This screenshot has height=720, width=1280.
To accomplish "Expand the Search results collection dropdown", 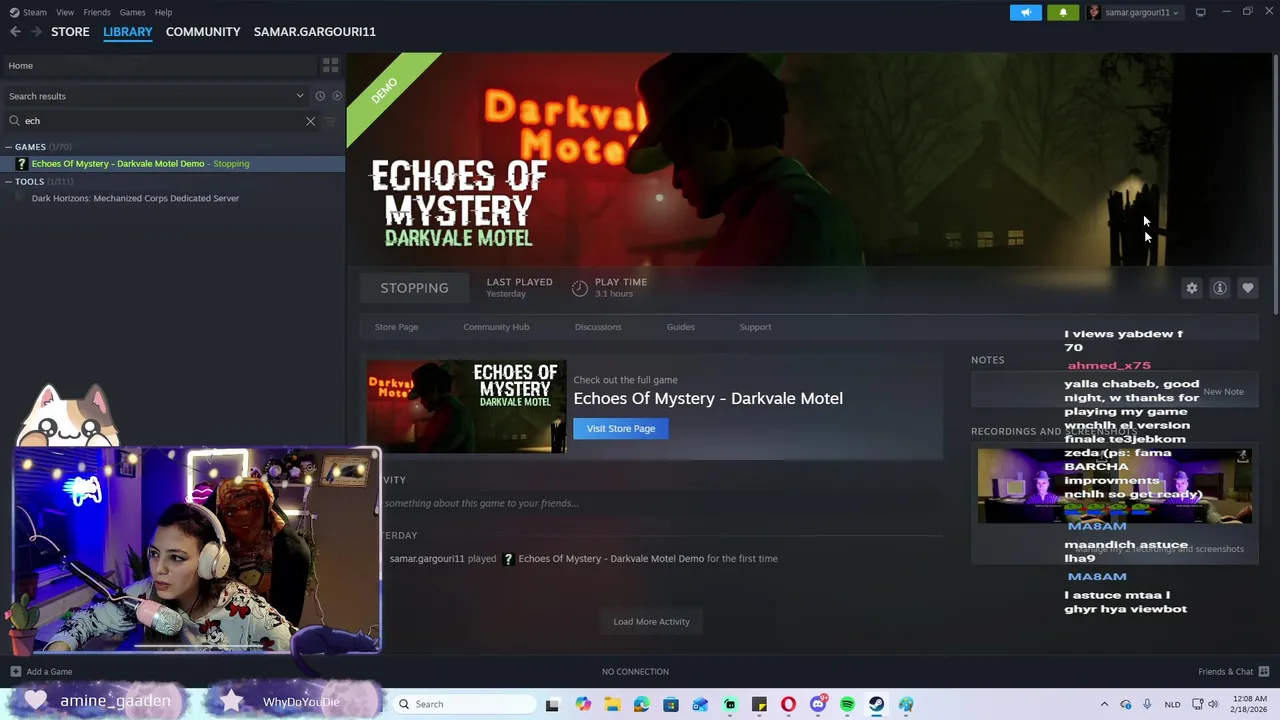I will 155,96.
